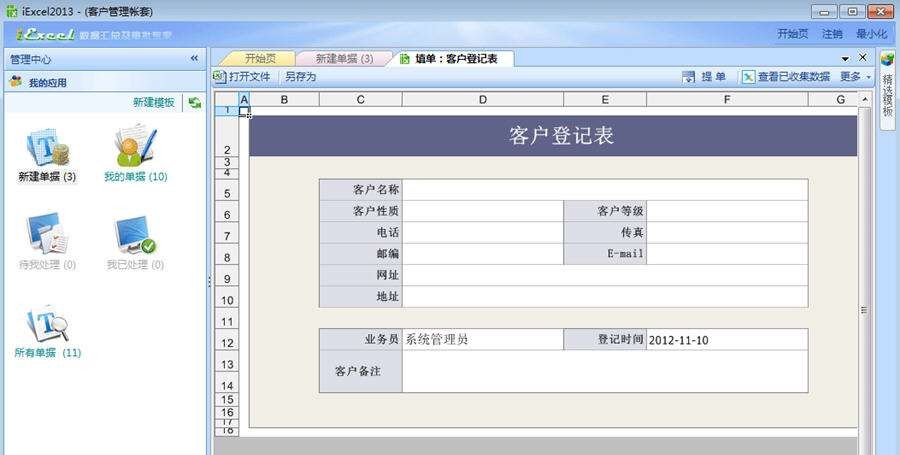Click 另存为 in the toolbar

pos(301,76)
